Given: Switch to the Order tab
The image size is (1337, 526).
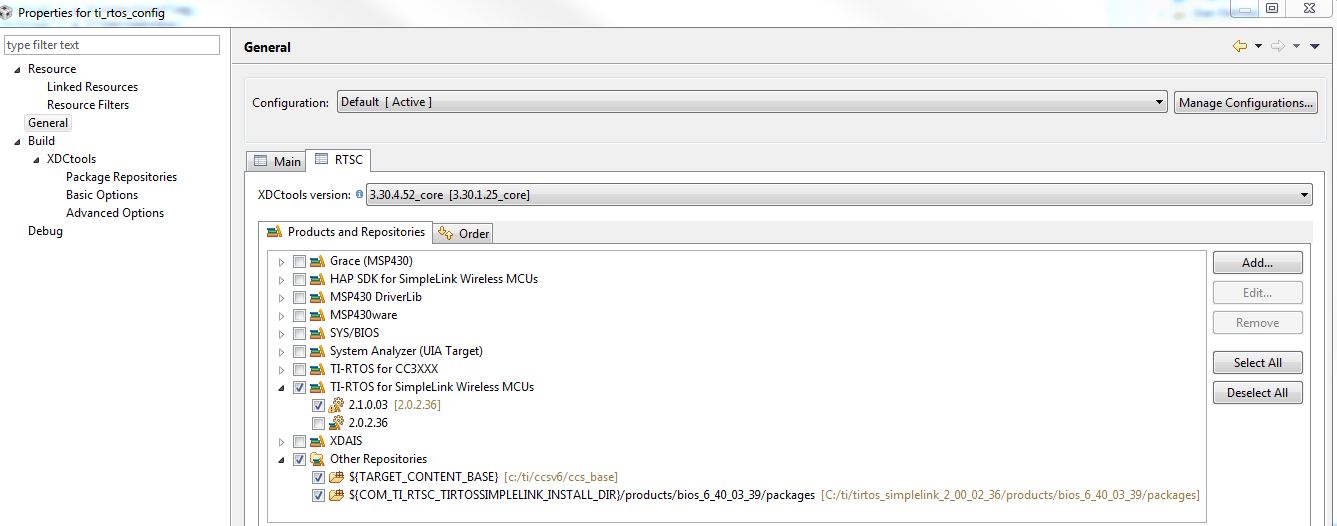Looking at the screenshot, I should (464, 234).
